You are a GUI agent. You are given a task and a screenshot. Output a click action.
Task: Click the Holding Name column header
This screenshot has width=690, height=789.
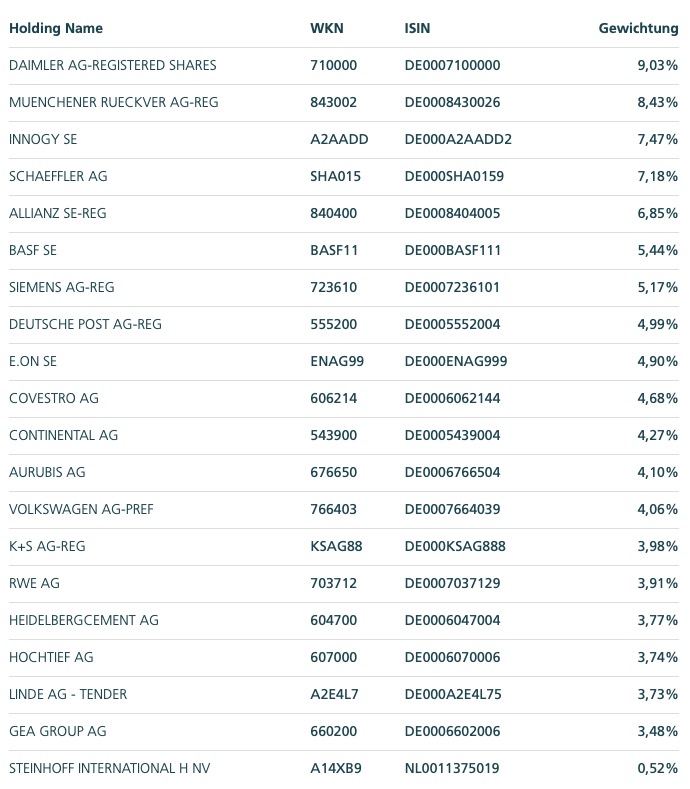(56, 28)
